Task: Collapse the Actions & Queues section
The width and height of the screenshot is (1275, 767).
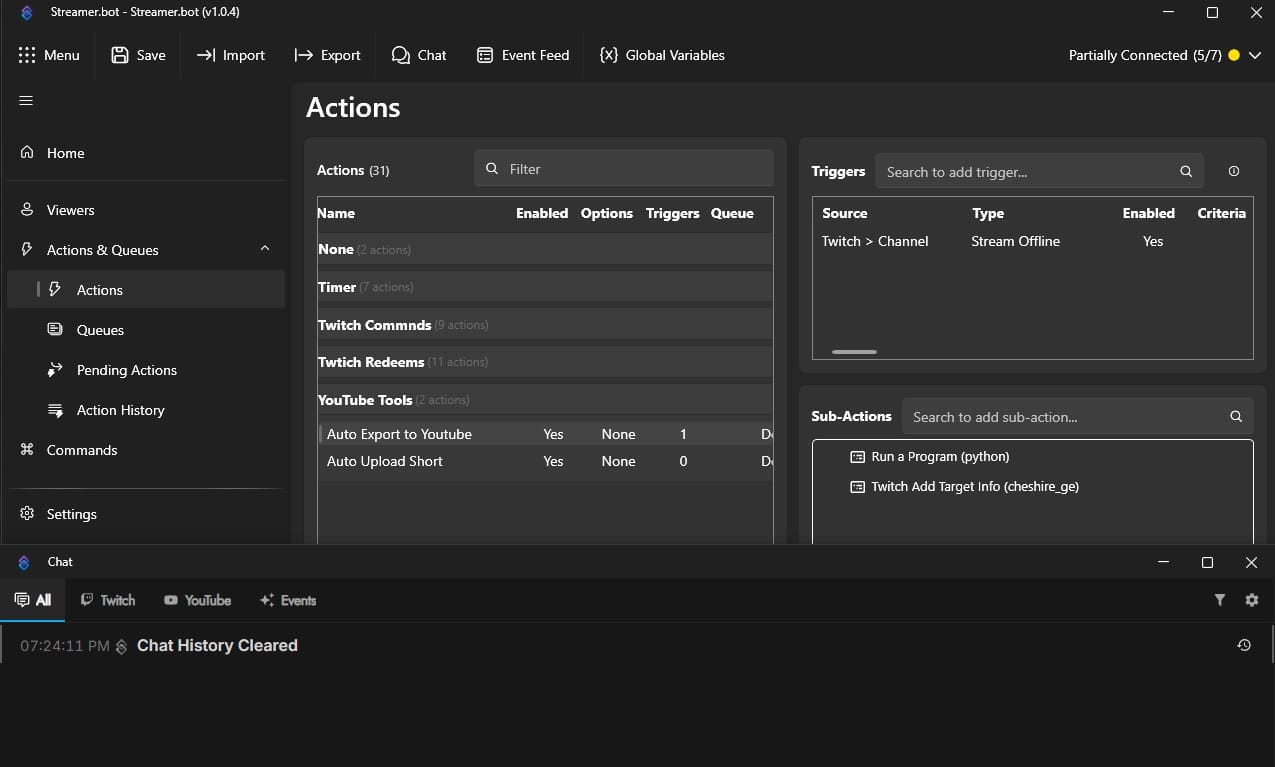Action: click(x=264, y=249)
